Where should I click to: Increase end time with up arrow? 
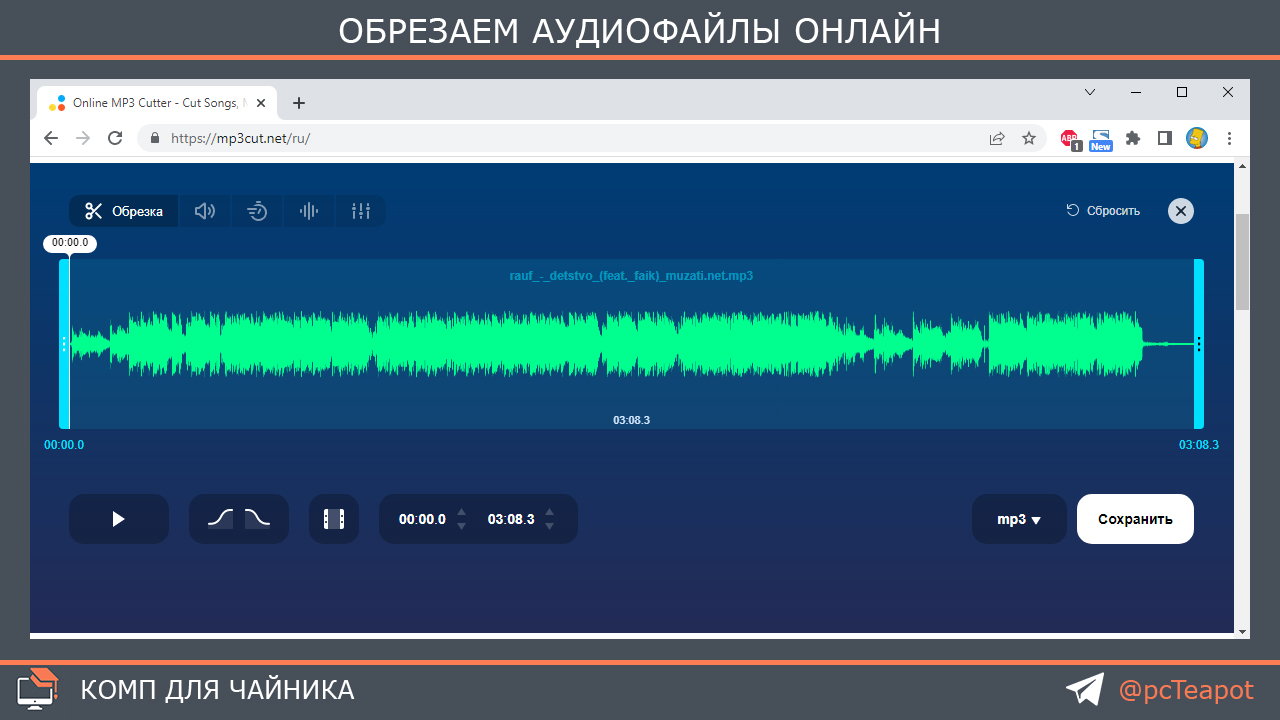click(x=549, y=512)
